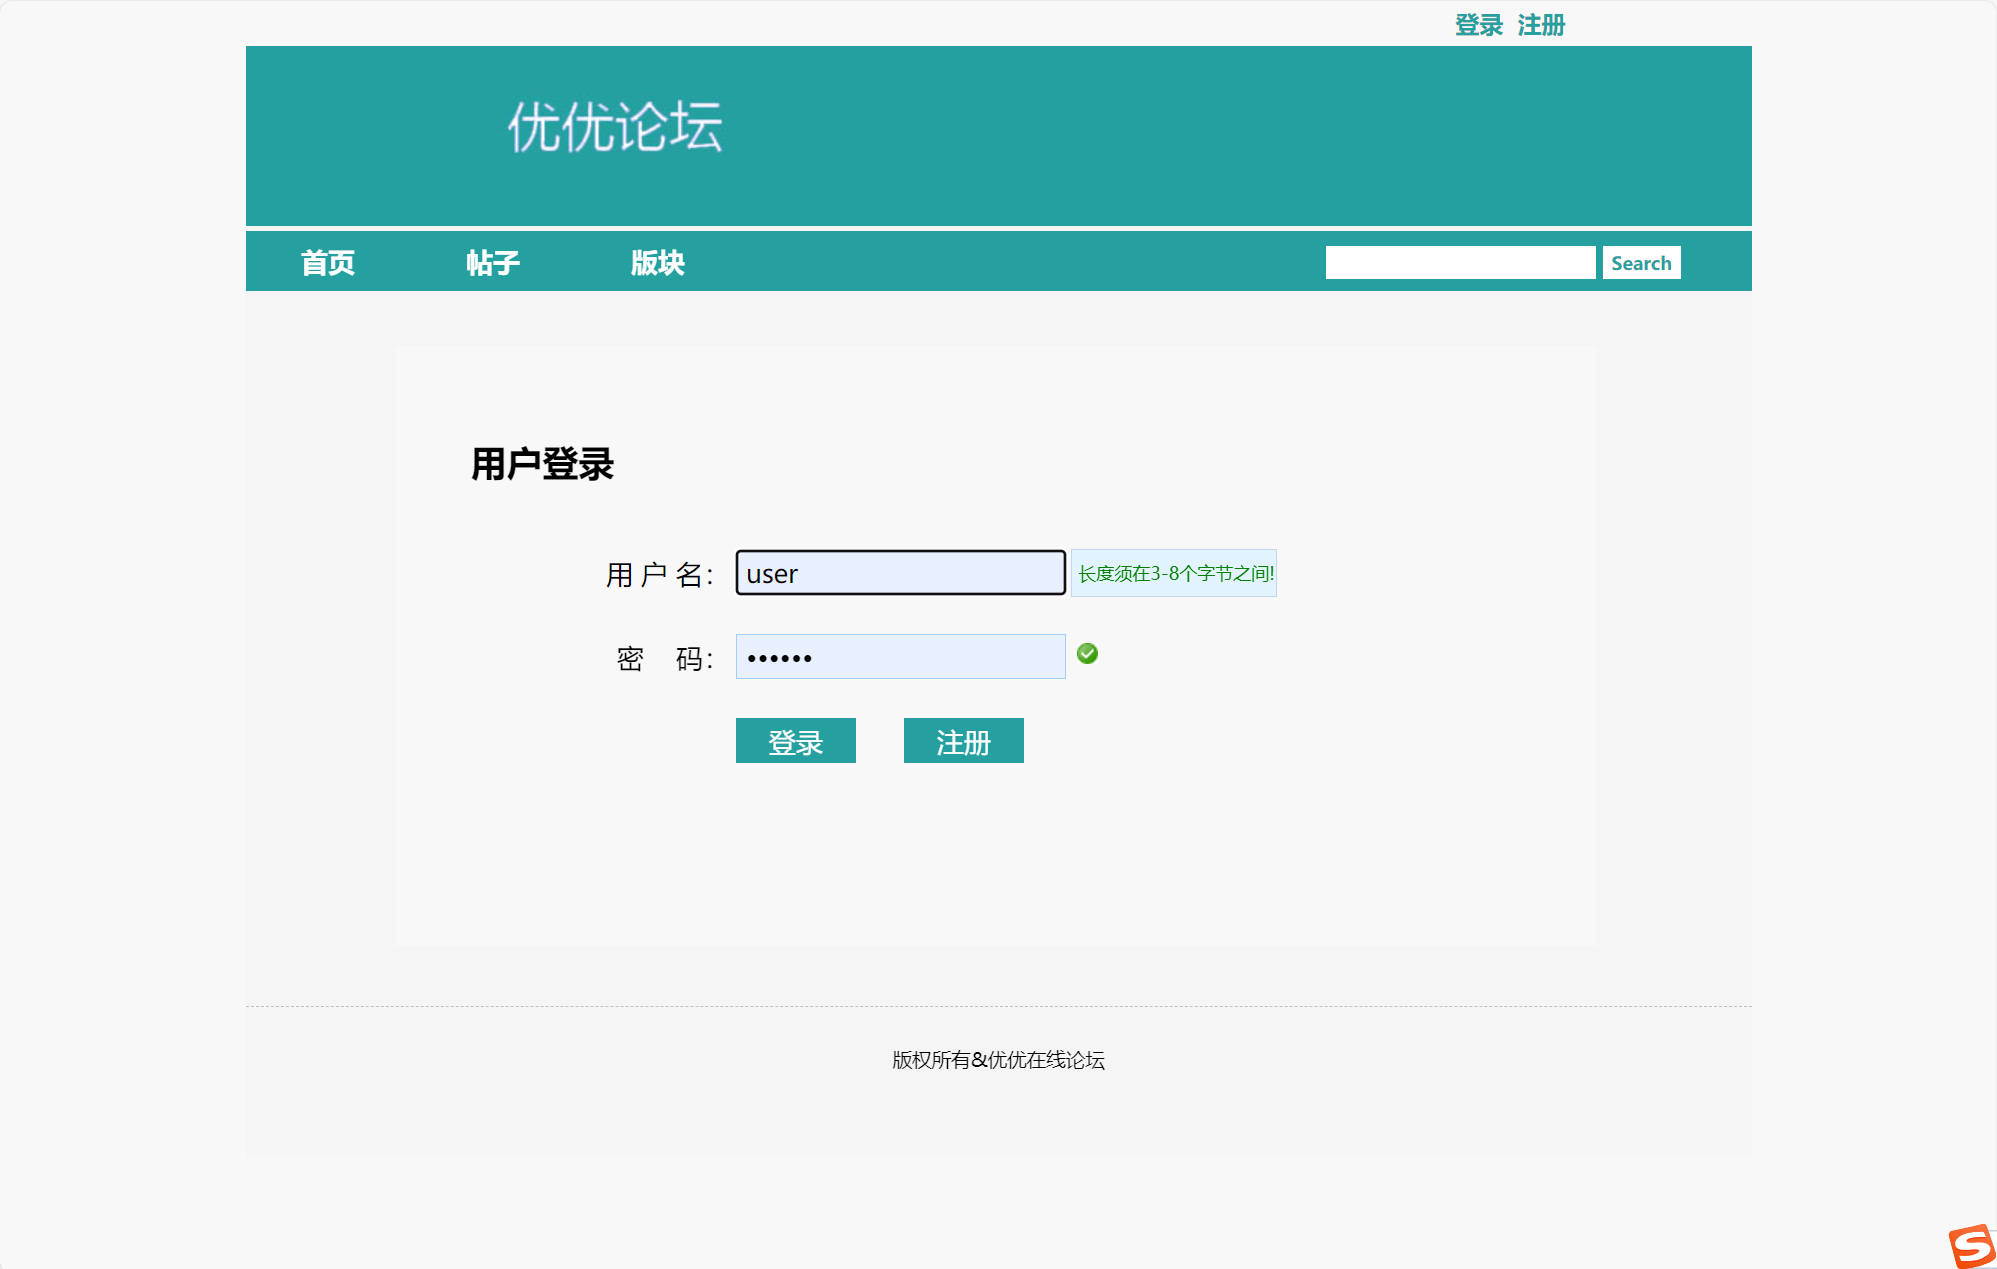The height and width of the screenshot is (1269, 1997).
Task: Click inside the search text box
Action: pos(1460,261)
